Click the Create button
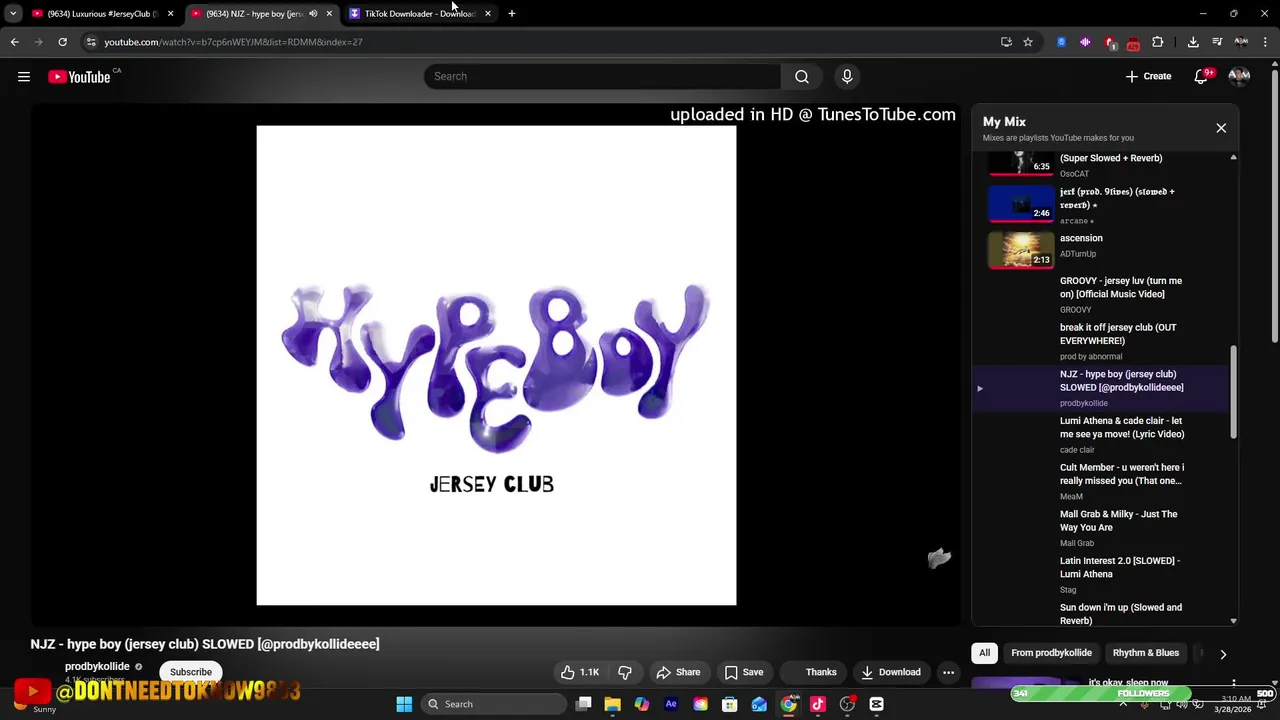The width and height of the screenshot is (1280, 720). click(x=1148, y=77)
